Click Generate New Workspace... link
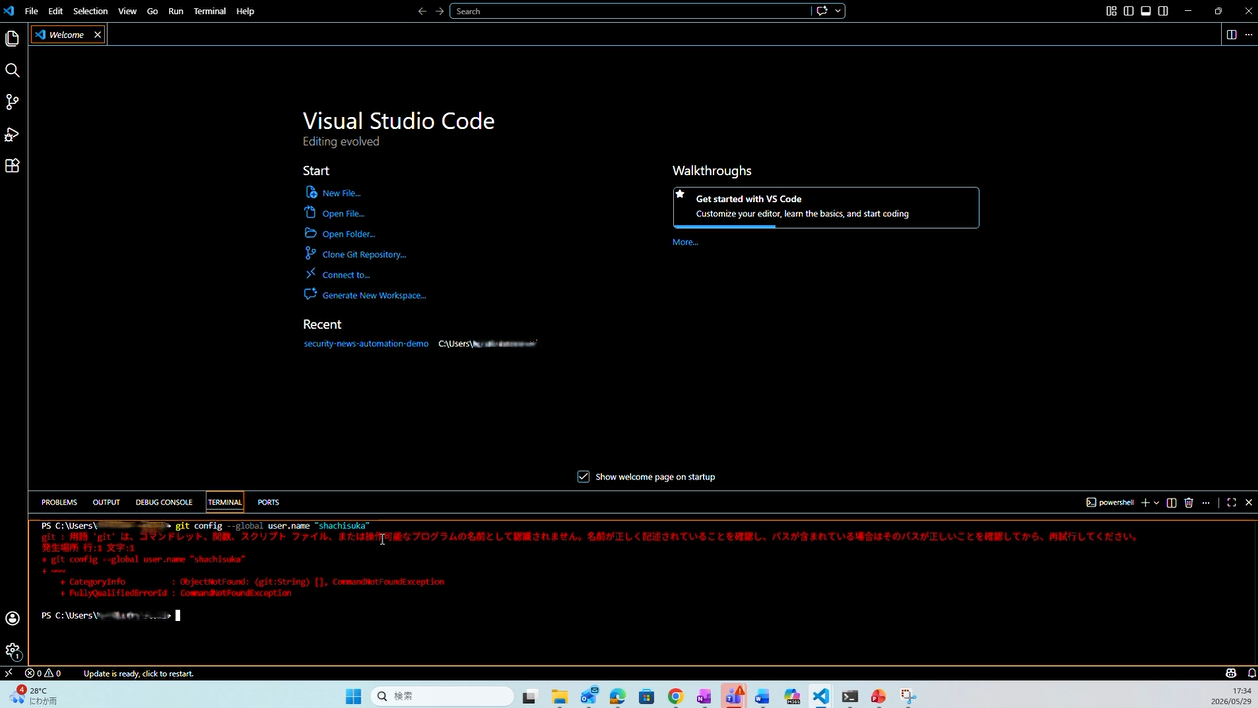 click(374, 295)
